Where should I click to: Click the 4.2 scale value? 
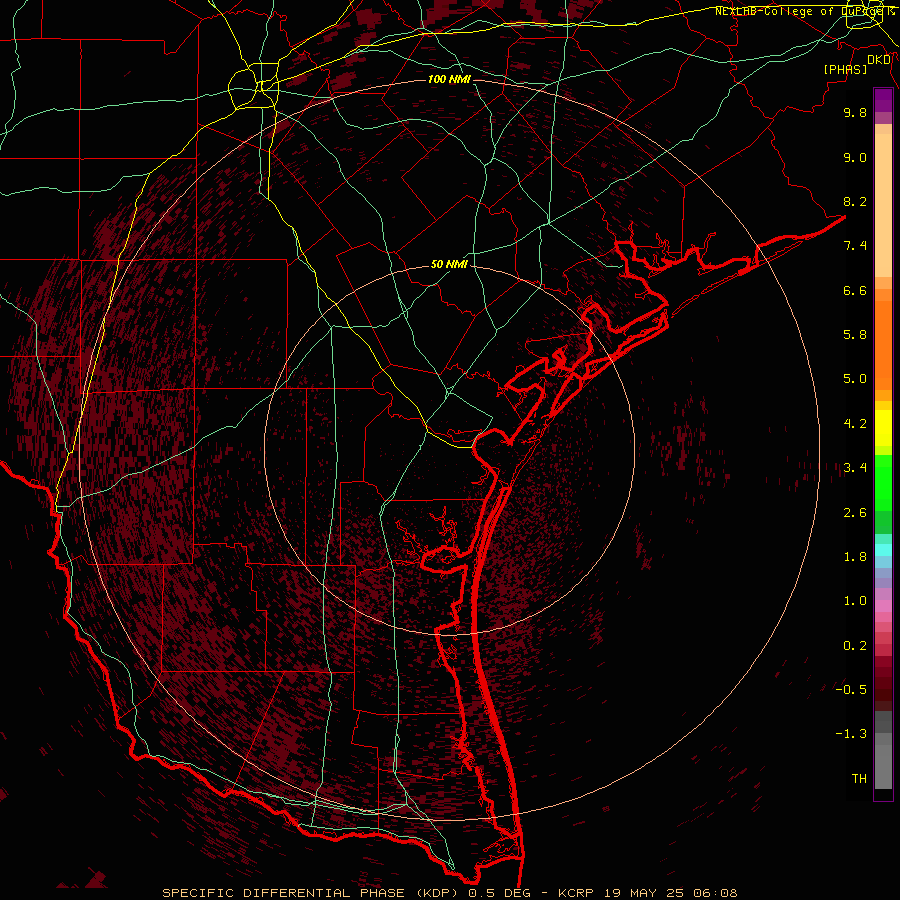tap(855, 424)
